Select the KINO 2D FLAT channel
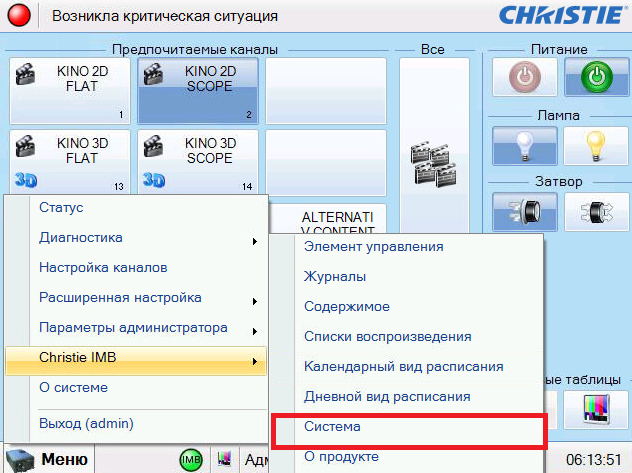632x473 pixels. click(70, 91)
